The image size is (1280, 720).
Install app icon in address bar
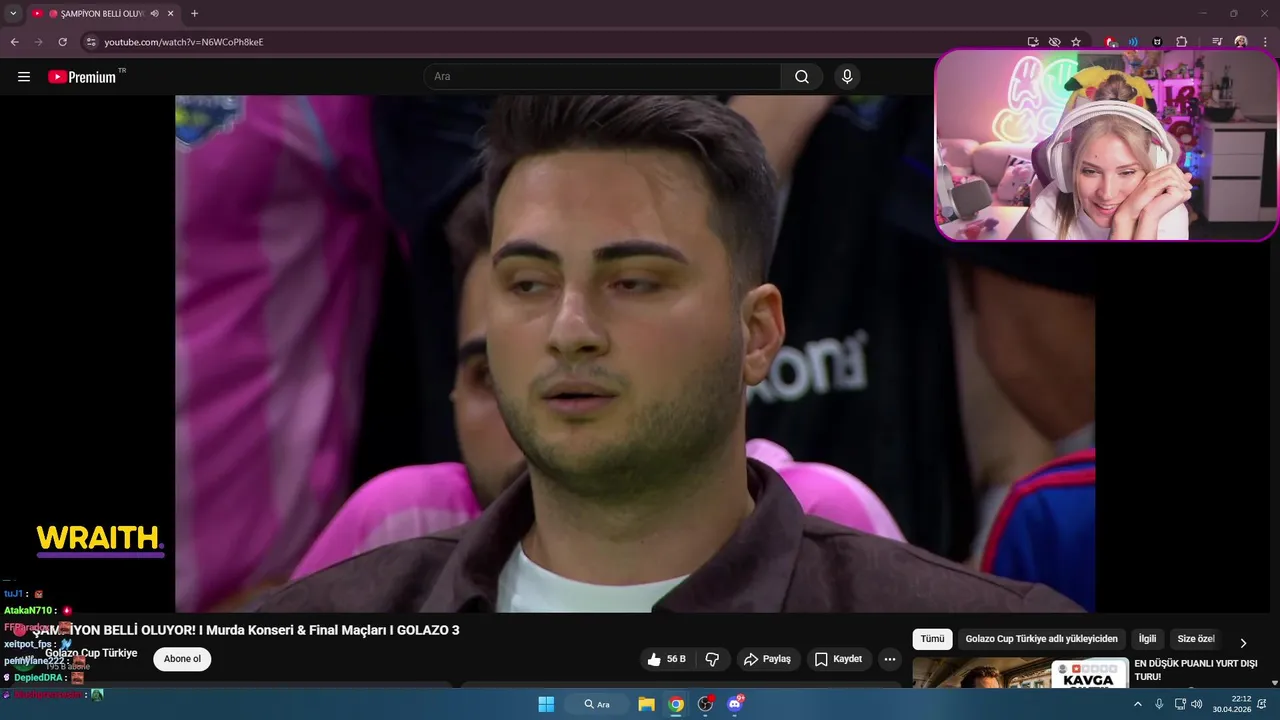tap(1033, 42)
